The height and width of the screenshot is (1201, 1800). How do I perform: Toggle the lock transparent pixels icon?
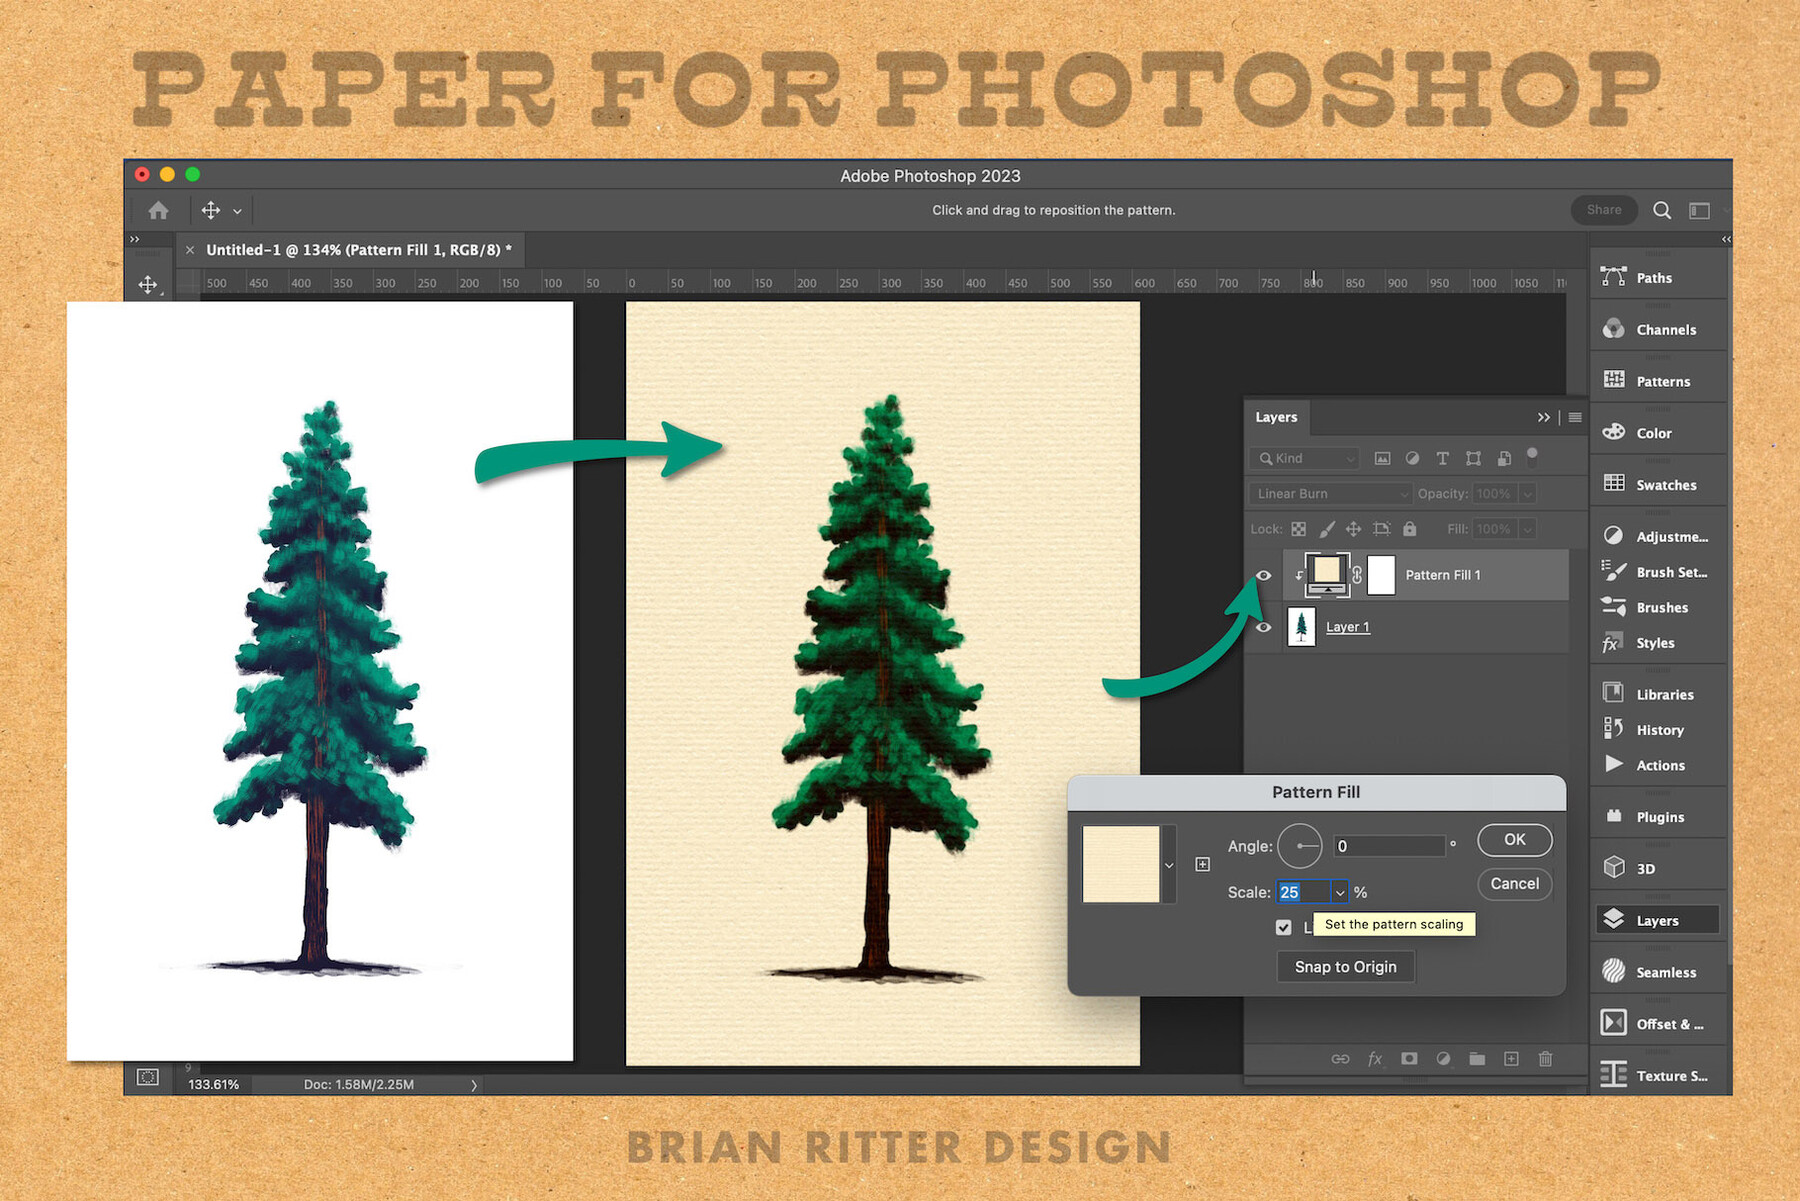point(1298,528)
